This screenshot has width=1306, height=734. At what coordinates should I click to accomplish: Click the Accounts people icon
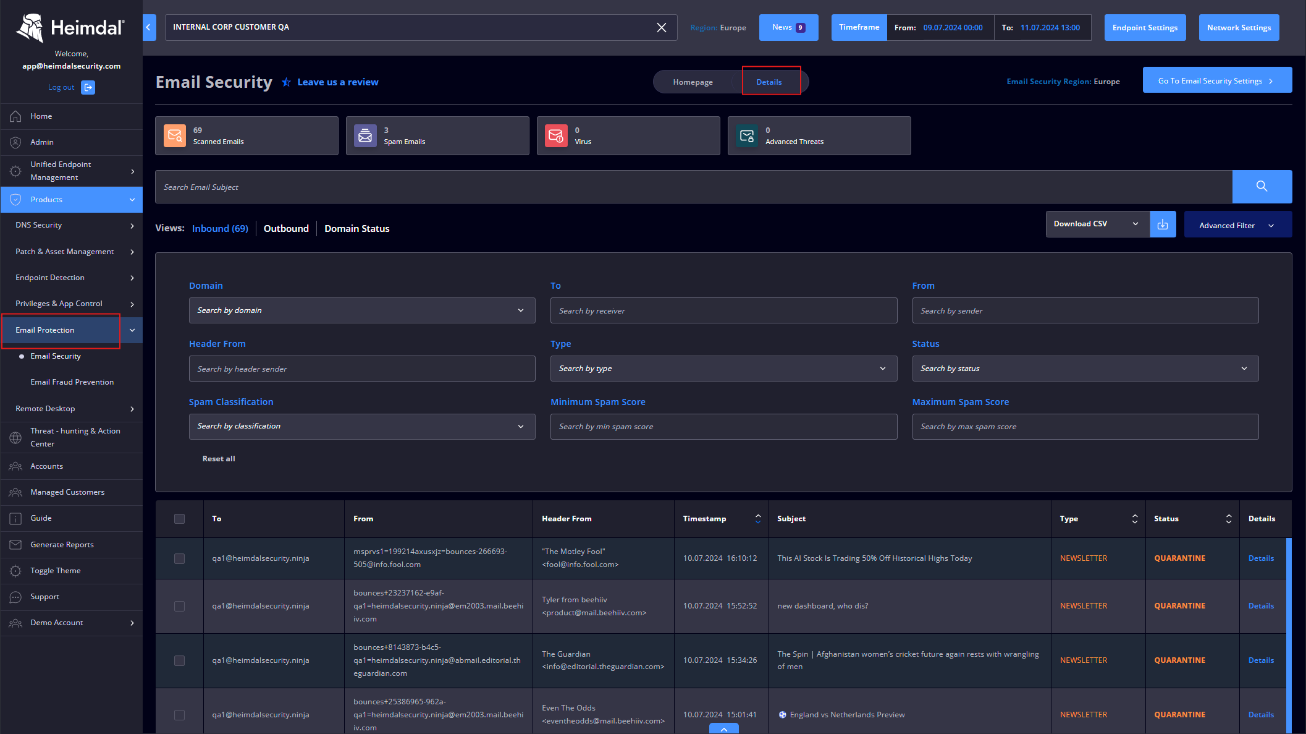tap(15, 466)
